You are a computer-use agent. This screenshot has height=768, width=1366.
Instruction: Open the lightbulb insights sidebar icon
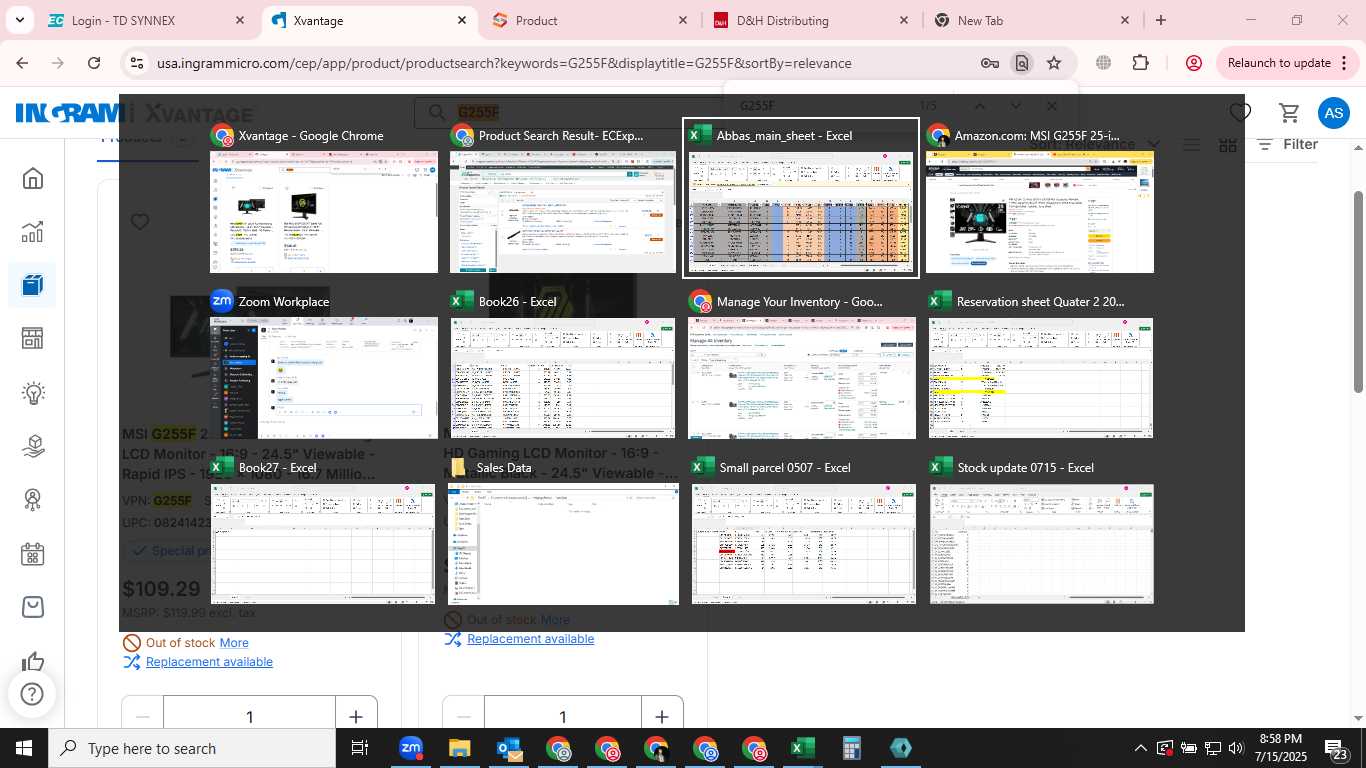(33, 392)
